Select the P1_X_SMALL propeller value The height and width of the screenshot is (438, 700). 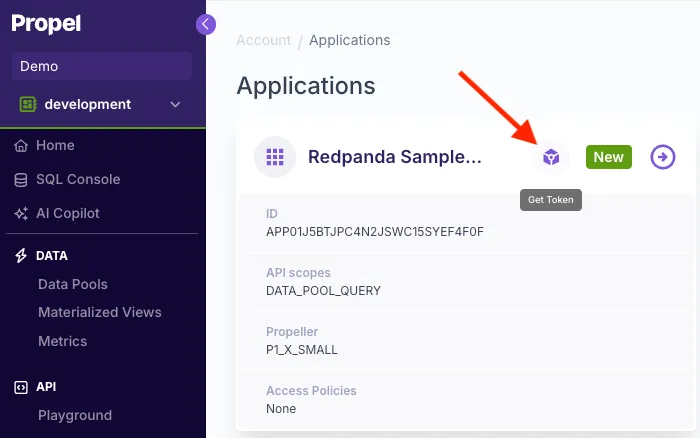pyautogui.click(x=302, y=350)
